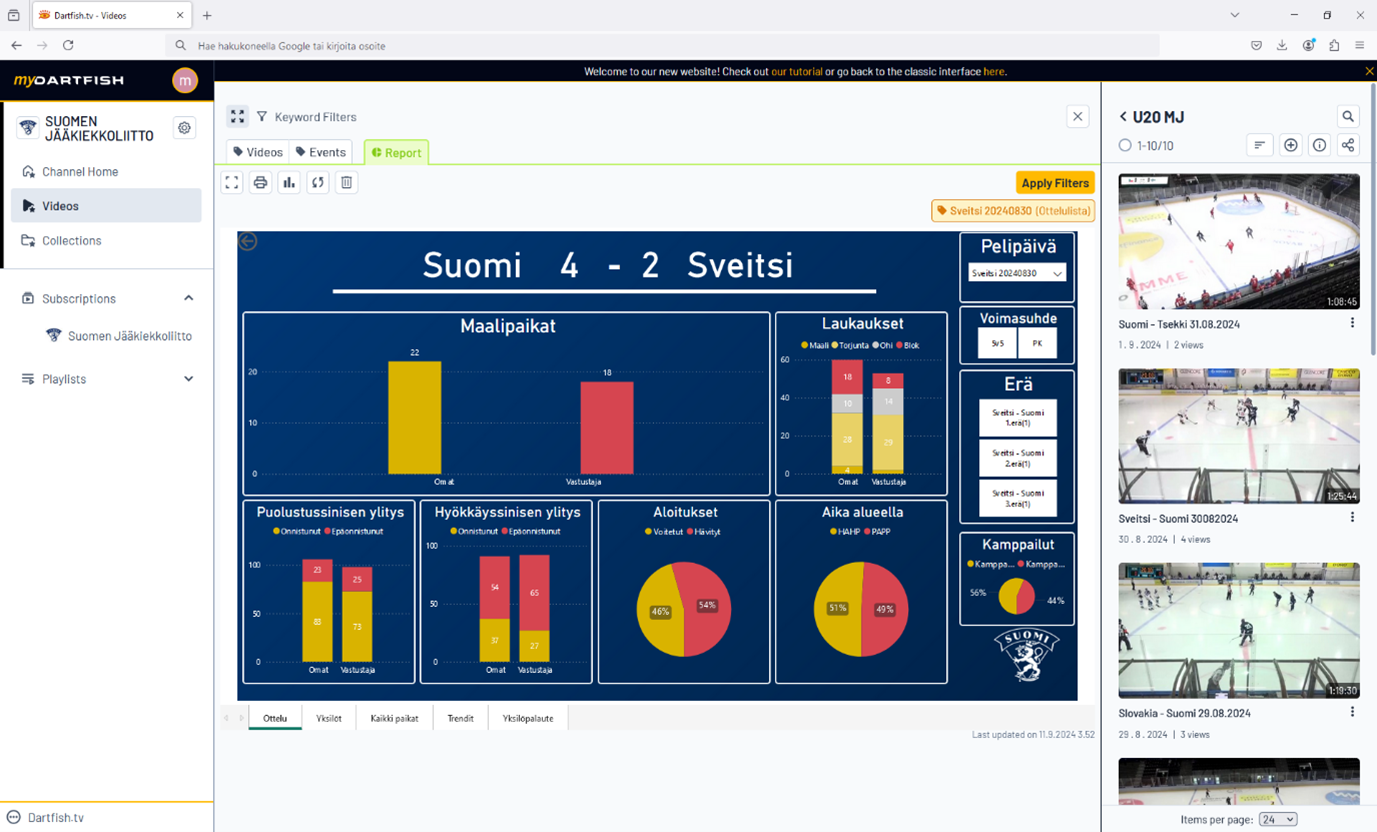Open the Pelipäivä dropdown Sveitsi 20240830
Viewport: 1377px width, 832px height.
click(x=1017, y=273)
